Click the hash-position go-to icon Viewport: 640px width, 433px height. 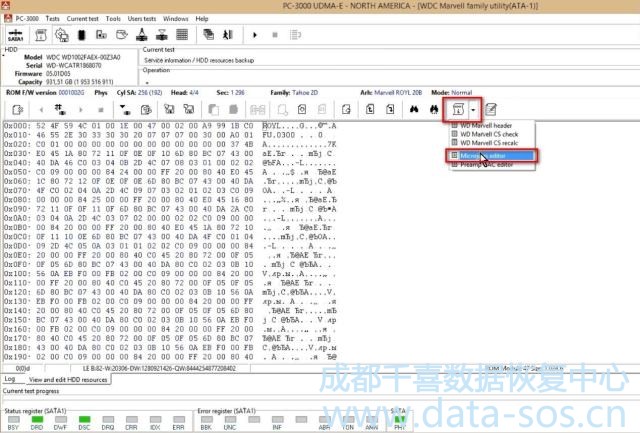point(60,109)
